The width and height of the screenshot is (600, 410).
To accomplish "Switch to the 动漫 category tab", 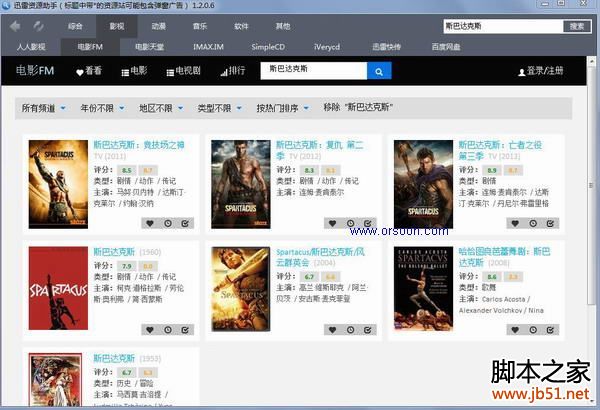I will pos(158,26).
